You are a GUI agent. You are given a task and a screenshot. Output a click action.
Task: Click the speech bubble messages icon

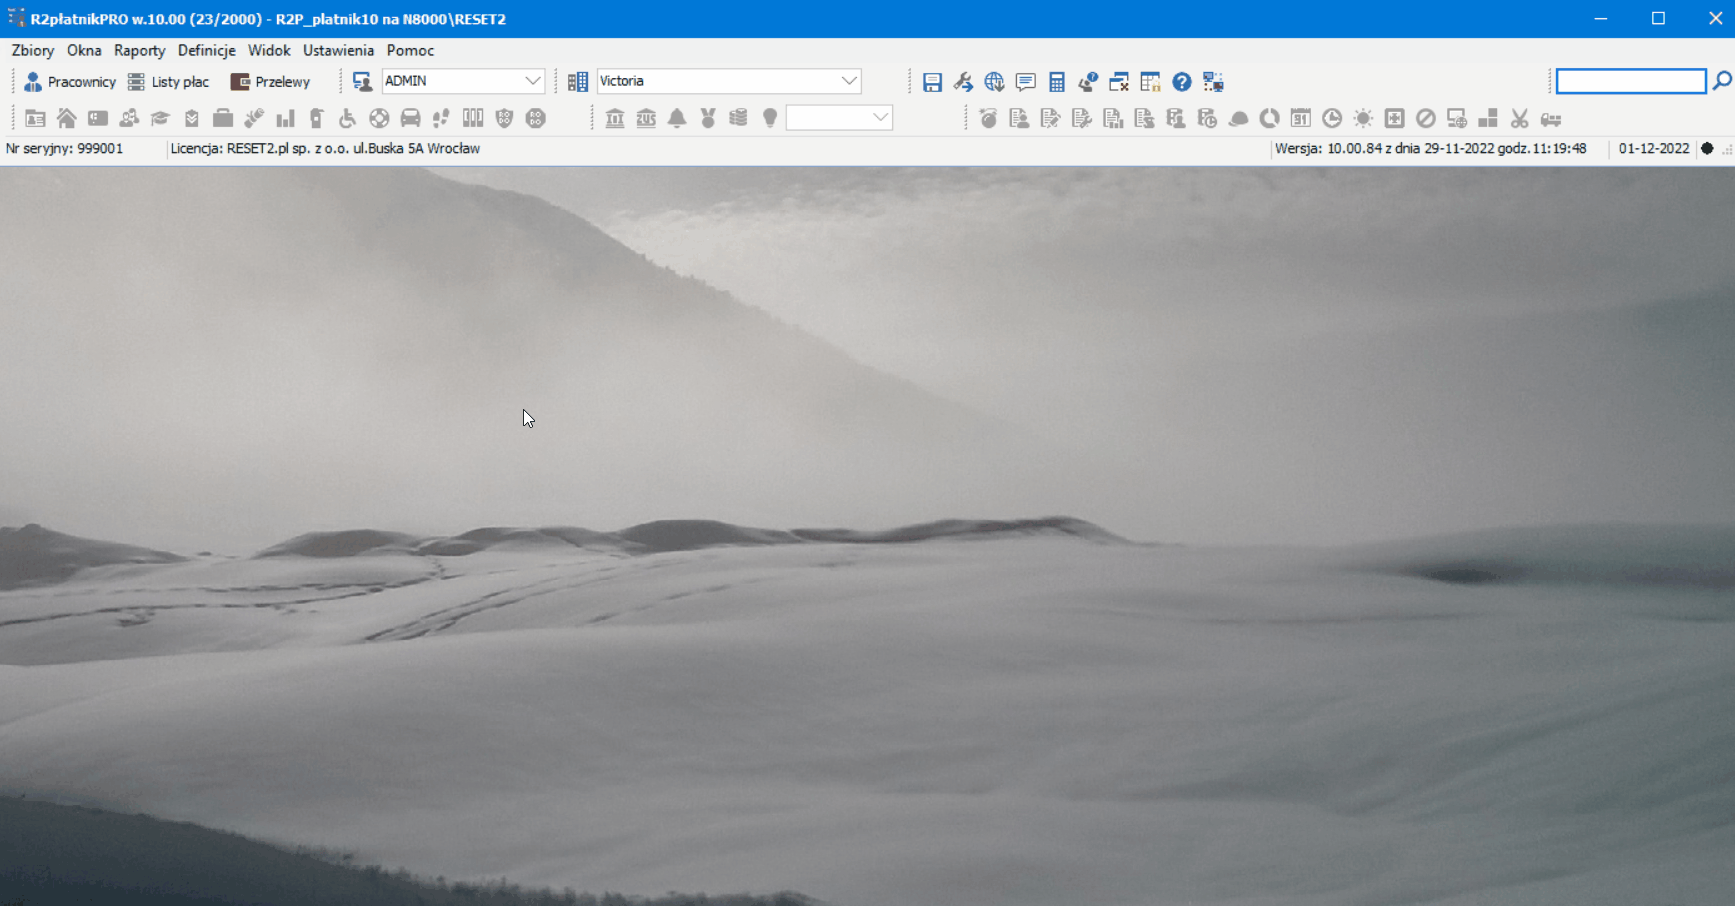(x=1025, y=82)
